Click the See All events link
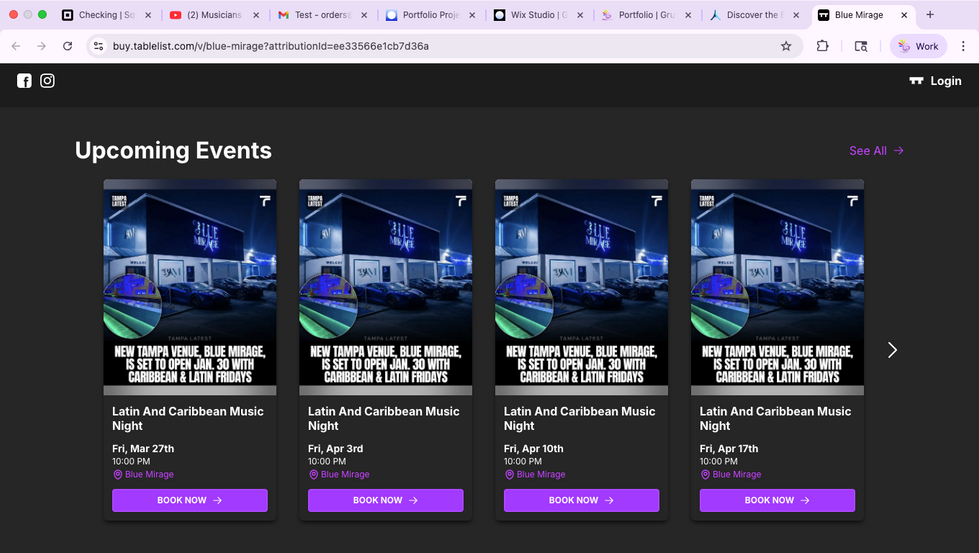 (x=876, y=150)
